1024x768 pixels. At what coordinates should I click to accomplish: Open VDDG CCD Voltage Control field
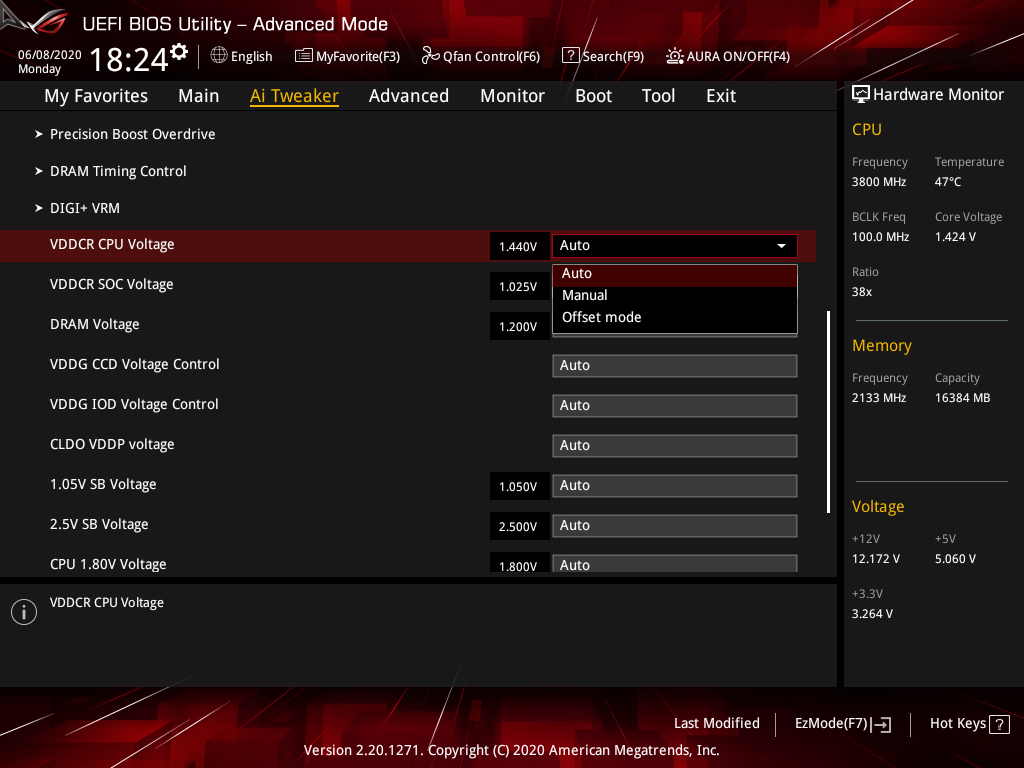(x=675, y=366)
